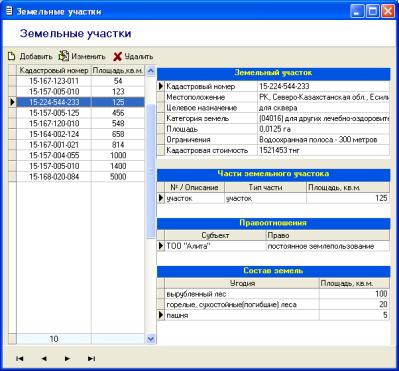Image resolution: width=399 pixels, height=371 pixels.
Task: Click list scrollbar down arrow
Action: click(151, 339)
